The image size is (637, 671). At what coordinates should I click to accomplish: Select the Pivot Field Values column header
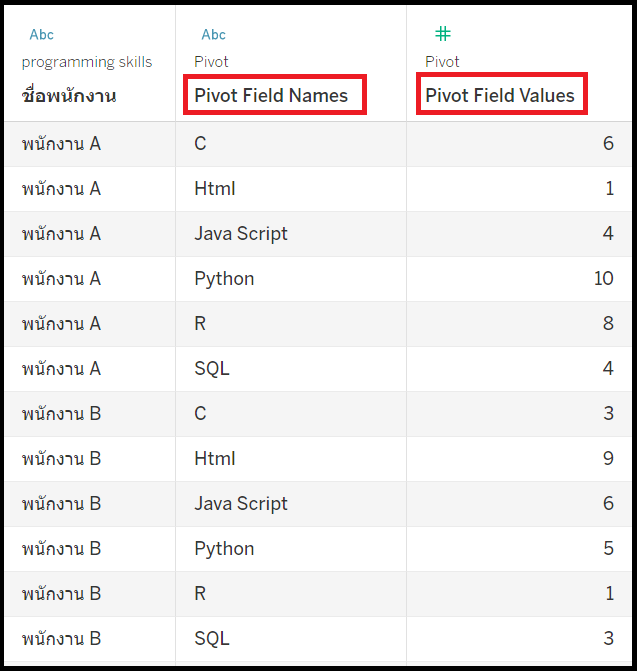(x=500, y=96)
